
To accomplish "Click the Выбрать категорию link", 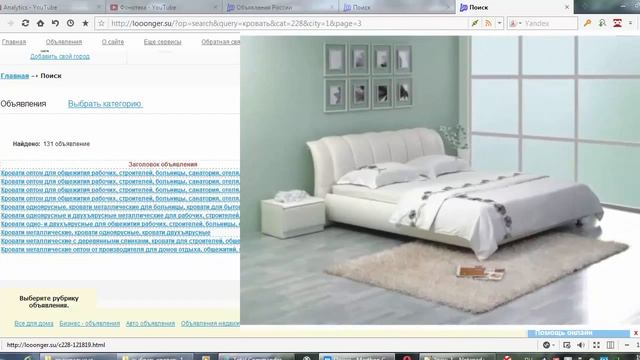I will point(105,104).
